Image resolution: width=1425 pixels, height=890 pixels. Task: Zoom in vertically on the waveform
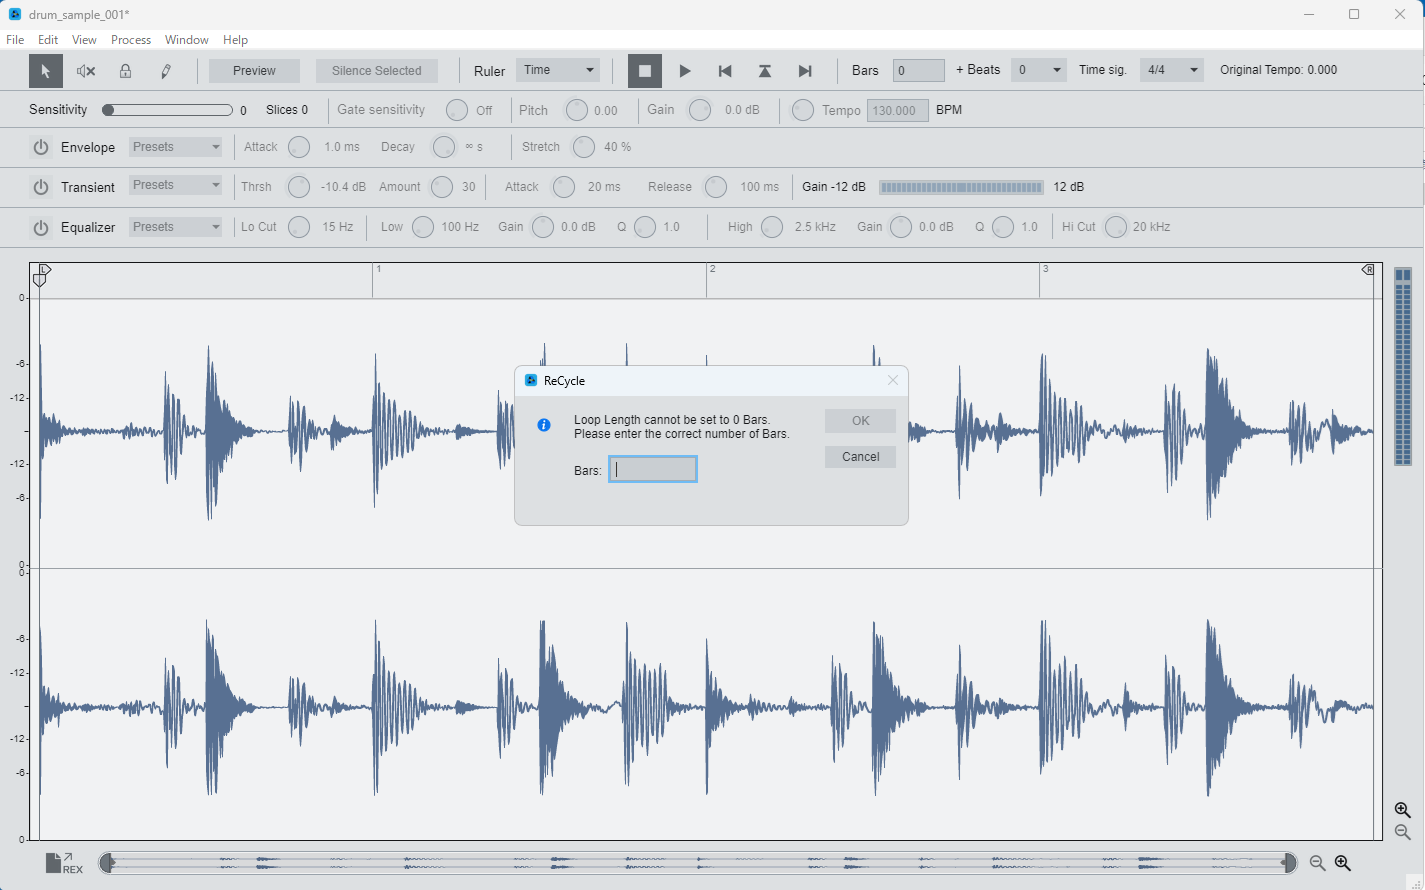[x=1403, y=810]
